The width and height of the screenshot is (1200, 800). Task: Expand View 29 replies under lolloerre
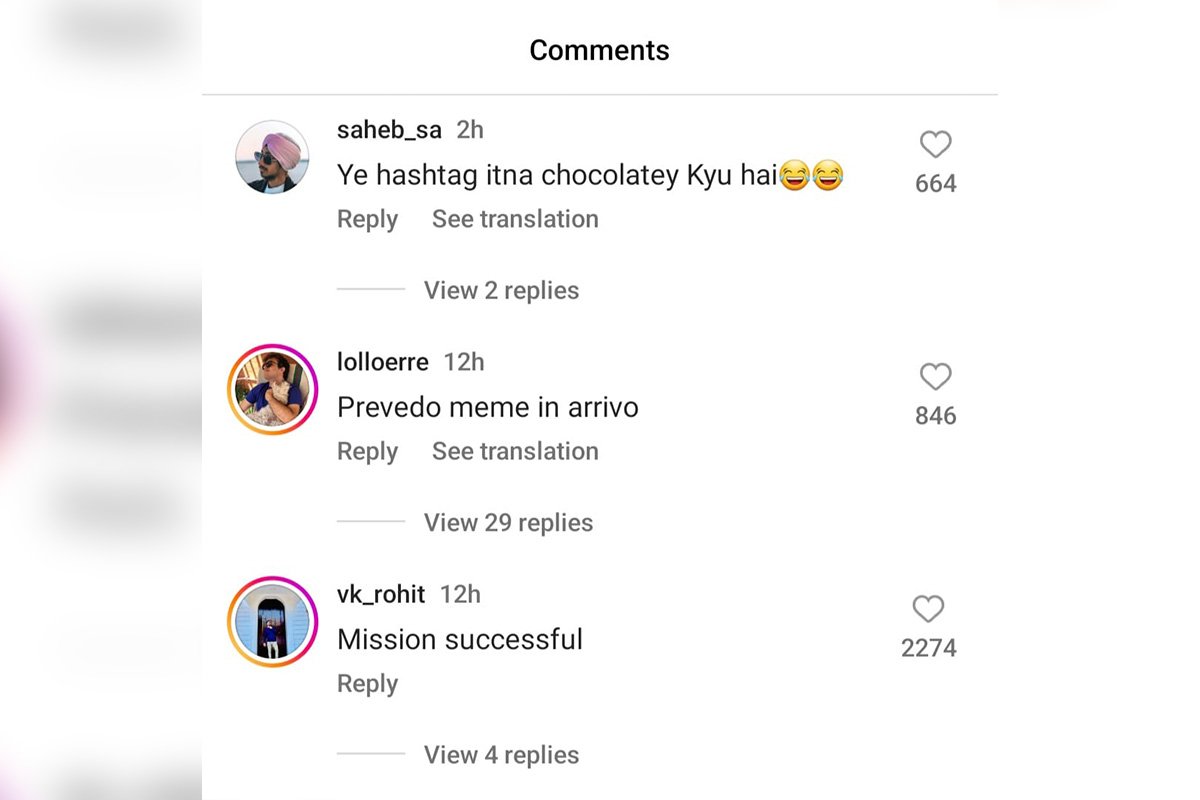[508, 522]
